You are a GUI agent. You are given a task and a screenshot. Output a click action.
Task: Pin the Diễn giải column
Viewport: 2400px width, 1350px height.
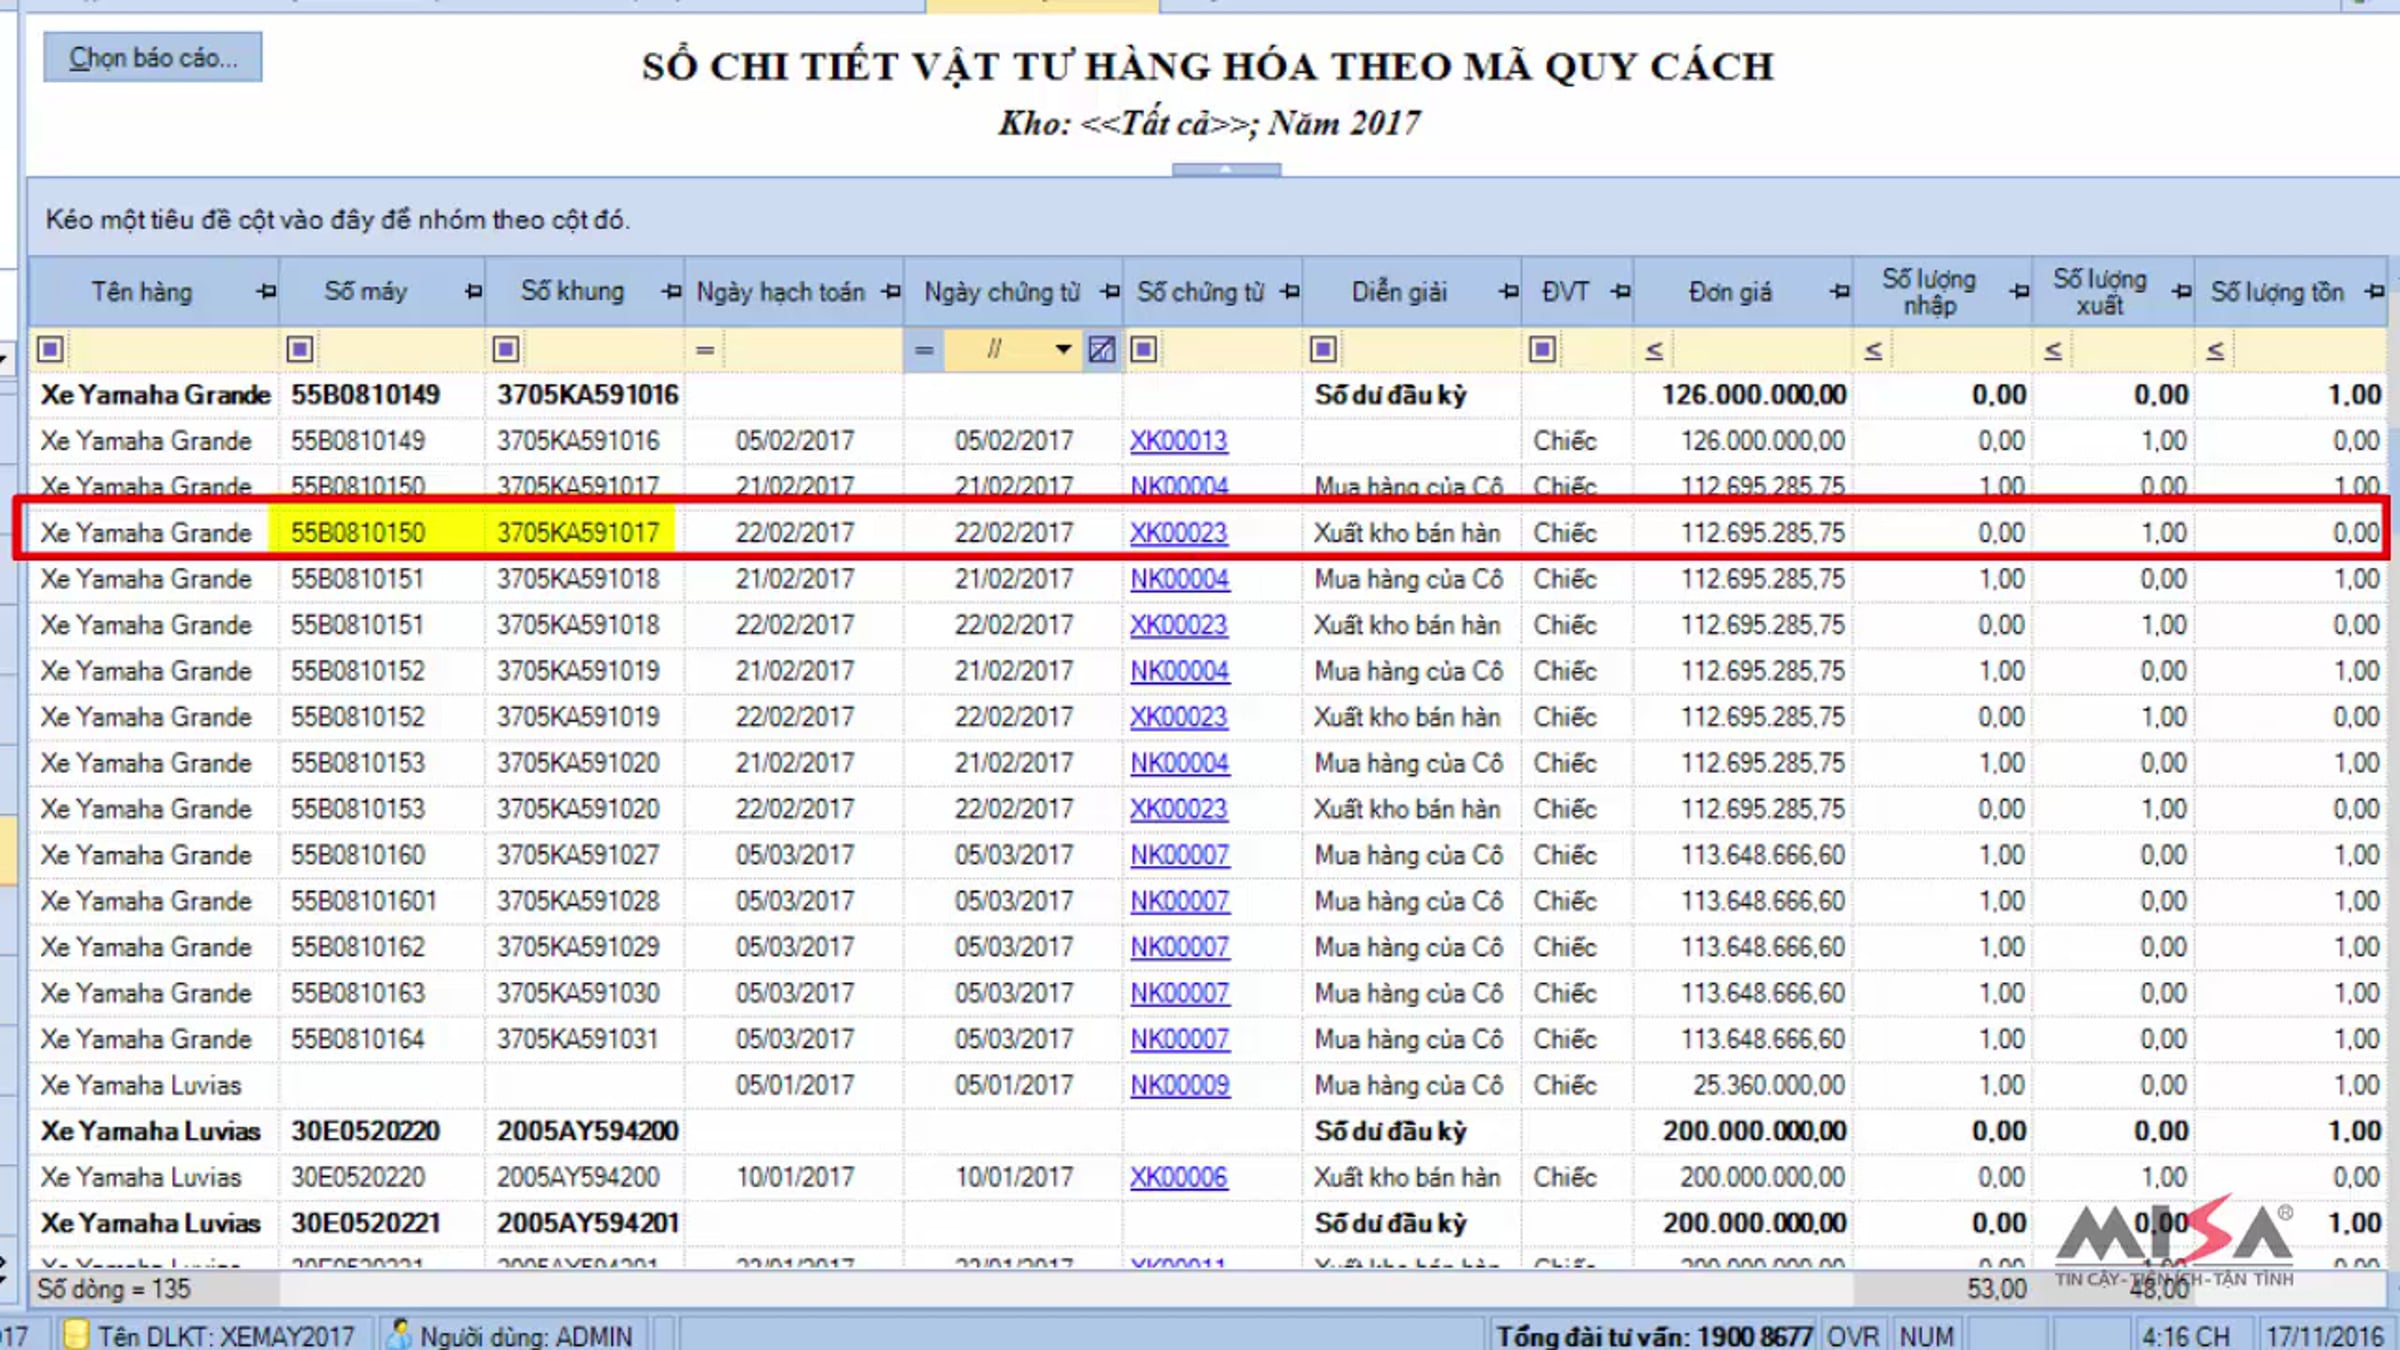[x=1509, y=292]
